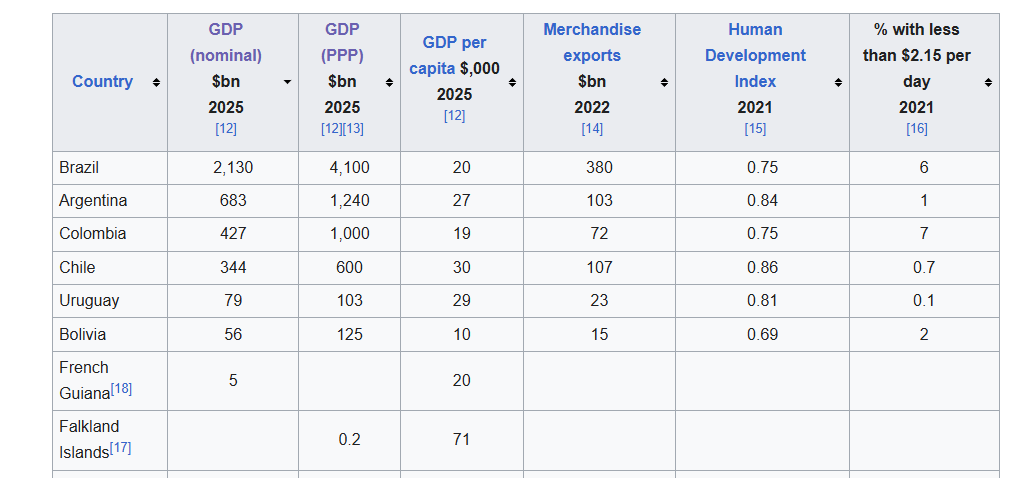1016x478 pixels.
Task: Sort the table by GDP per capita
Action: 512,82
